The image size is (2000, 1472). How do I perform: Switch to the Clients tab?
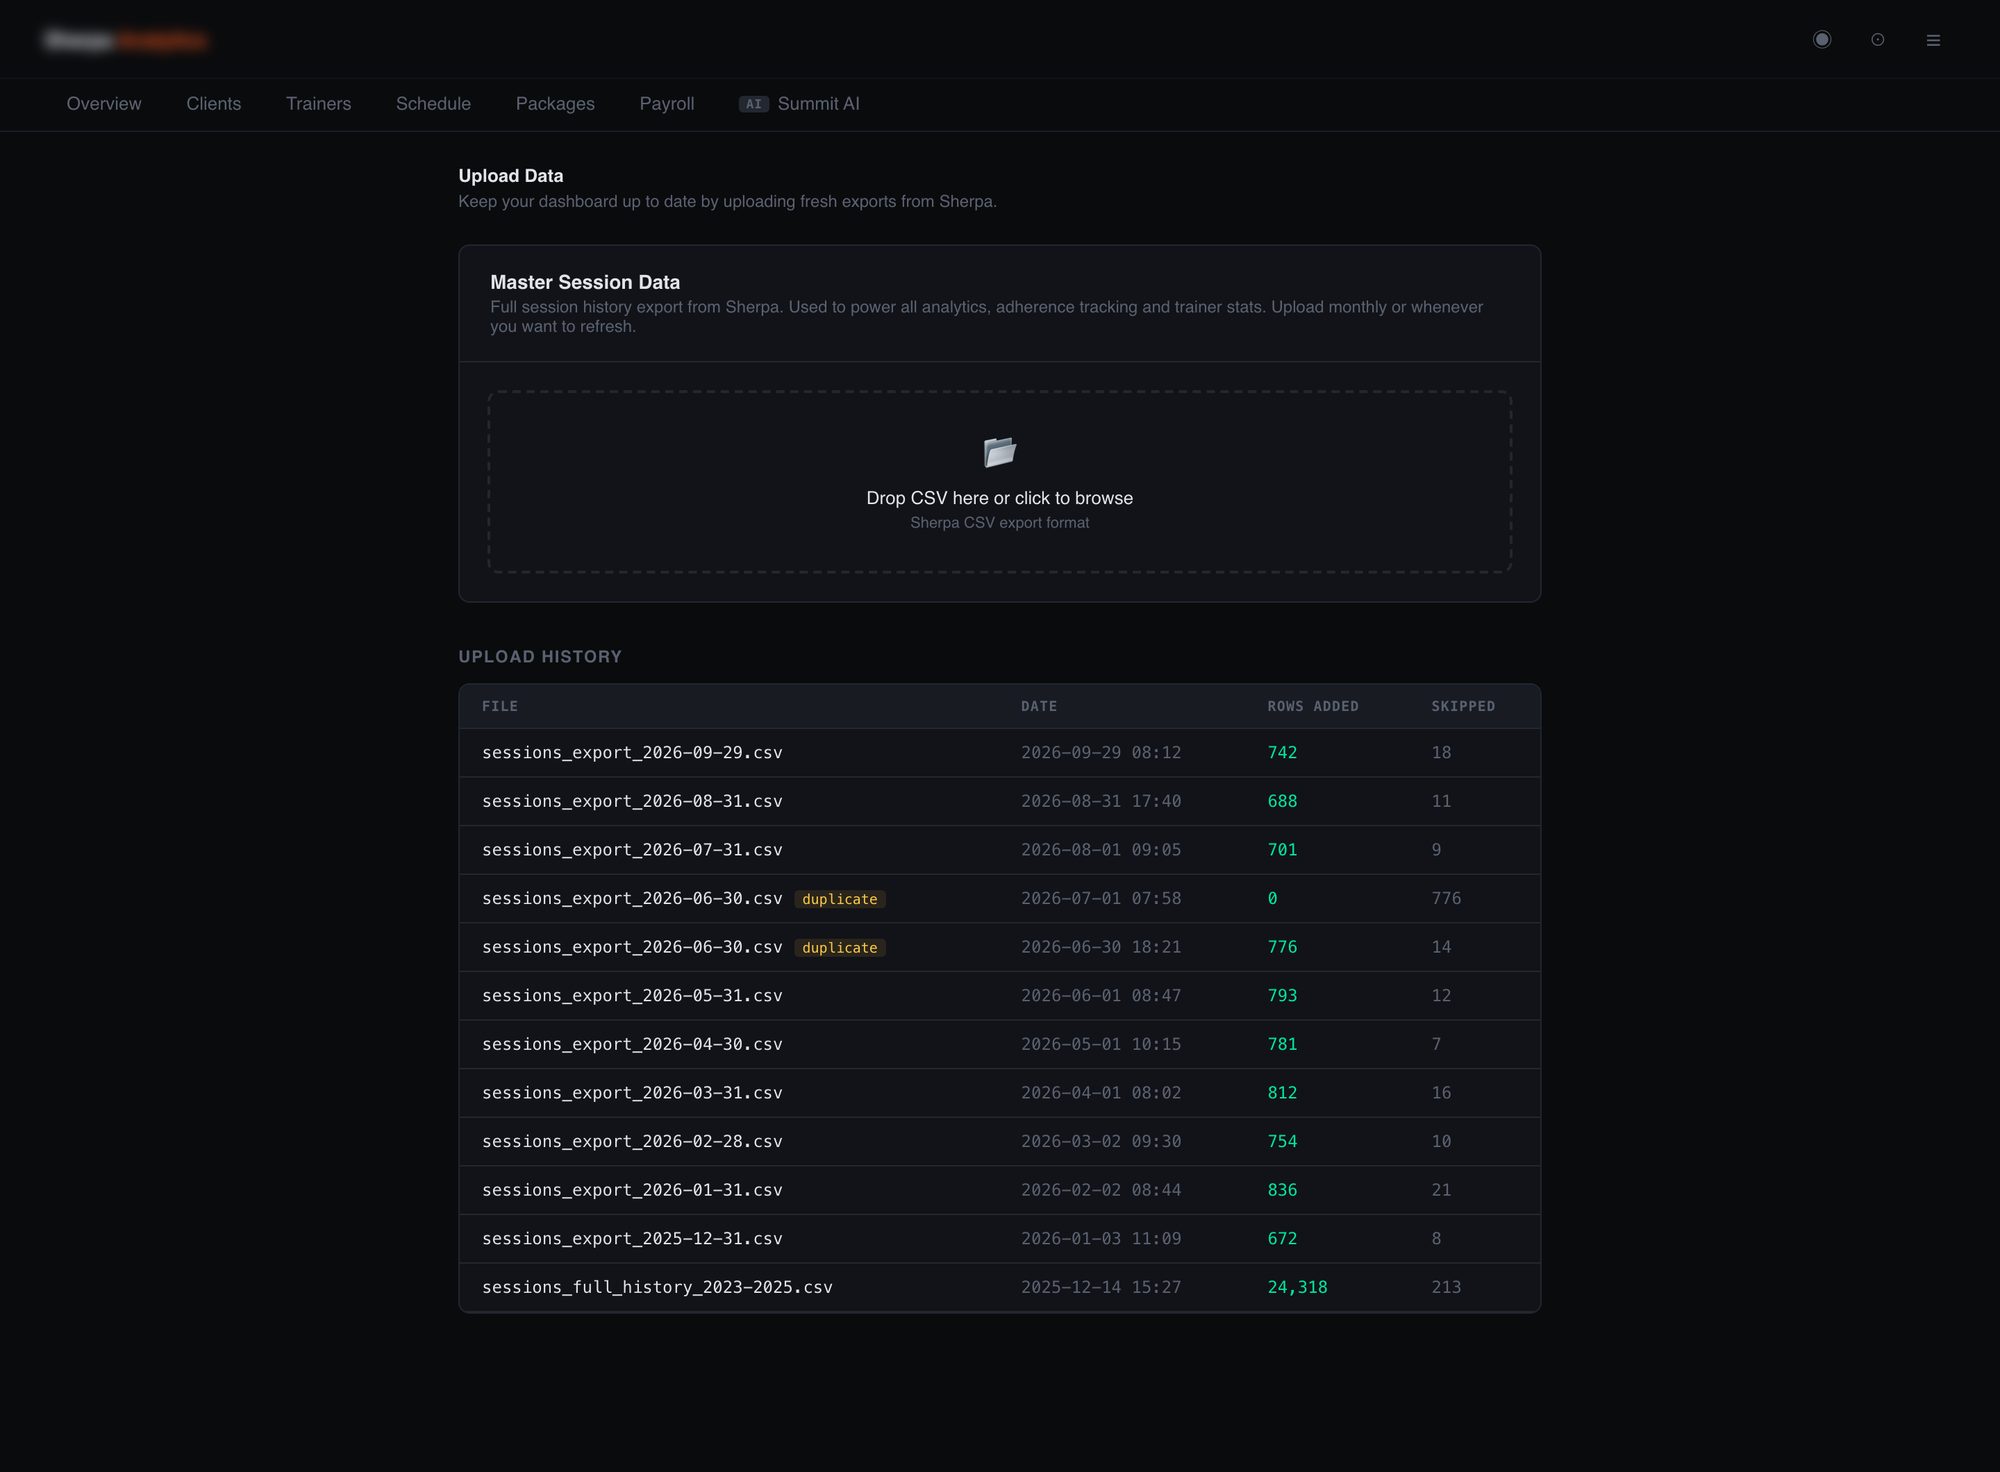[214, 104]
